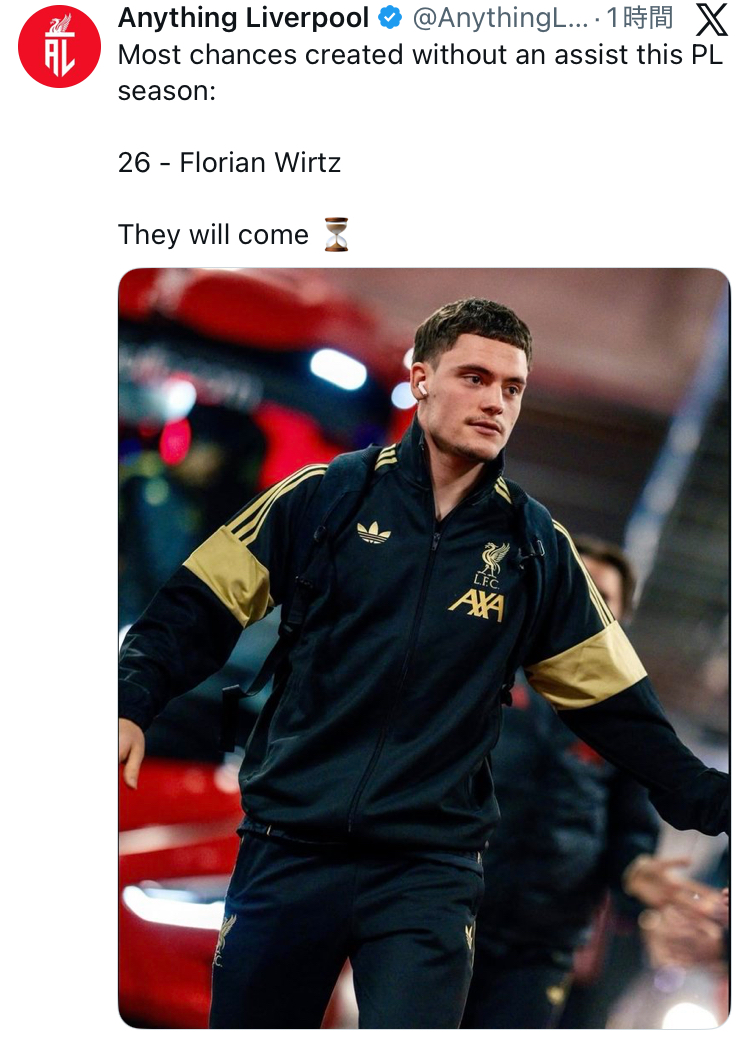This screenshot has width=750, height=1040.
Task: Click the 'They will come' text
Action: click(213, 235)
